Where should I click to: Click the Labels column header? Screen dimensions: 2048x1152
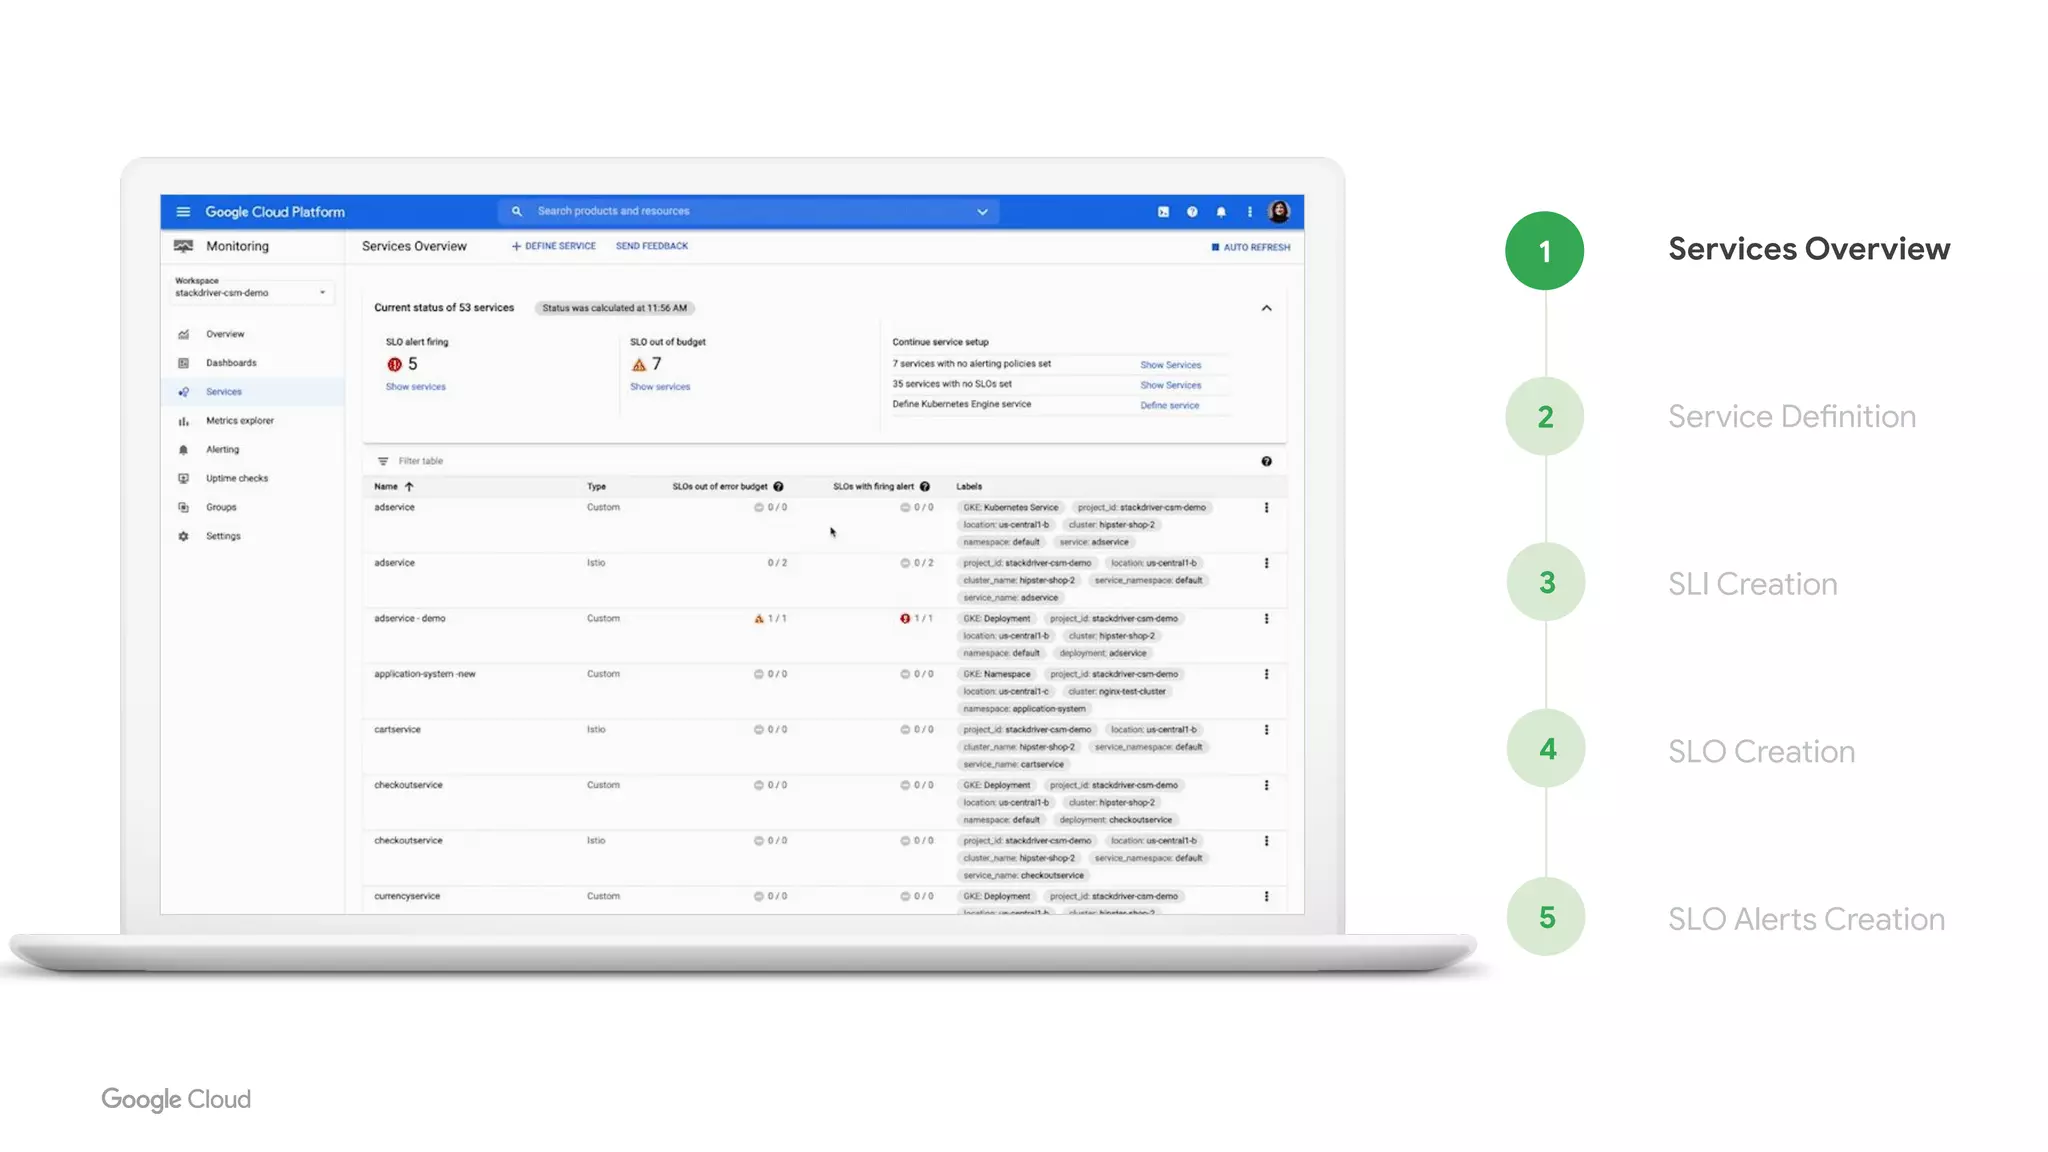(969, 487)
